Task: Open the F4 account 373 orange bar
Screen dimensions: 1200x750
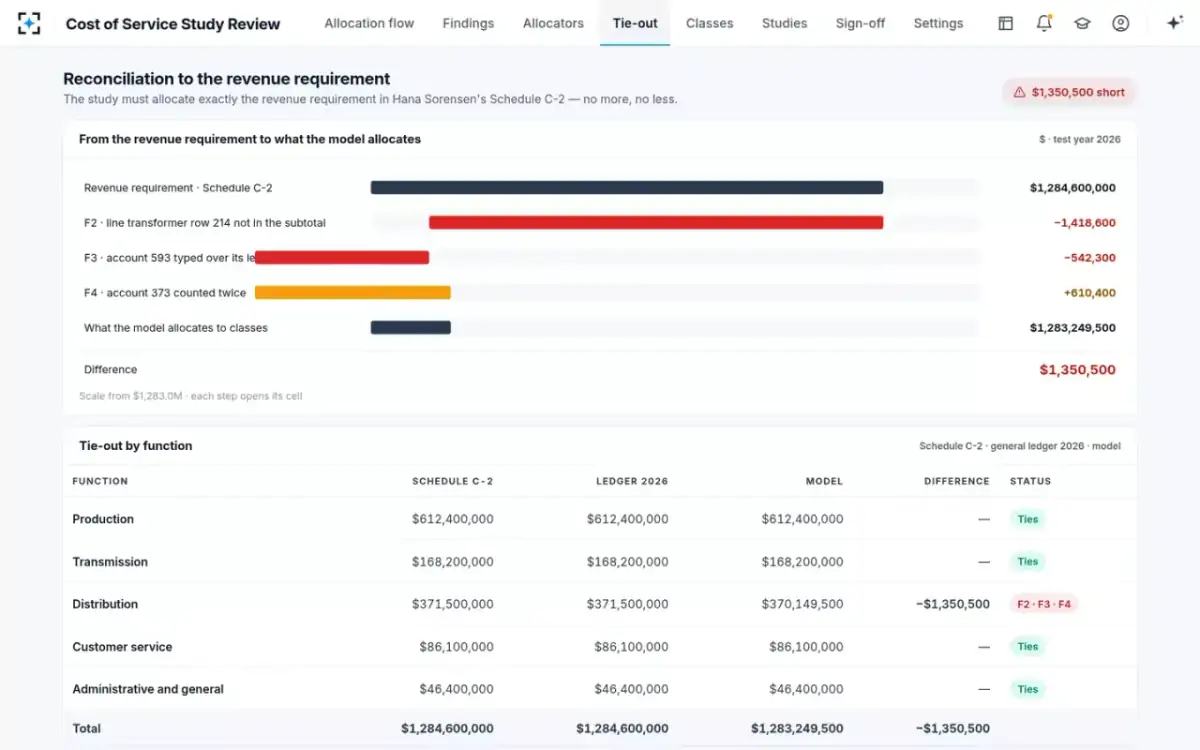Action: (x=353, y=293)
